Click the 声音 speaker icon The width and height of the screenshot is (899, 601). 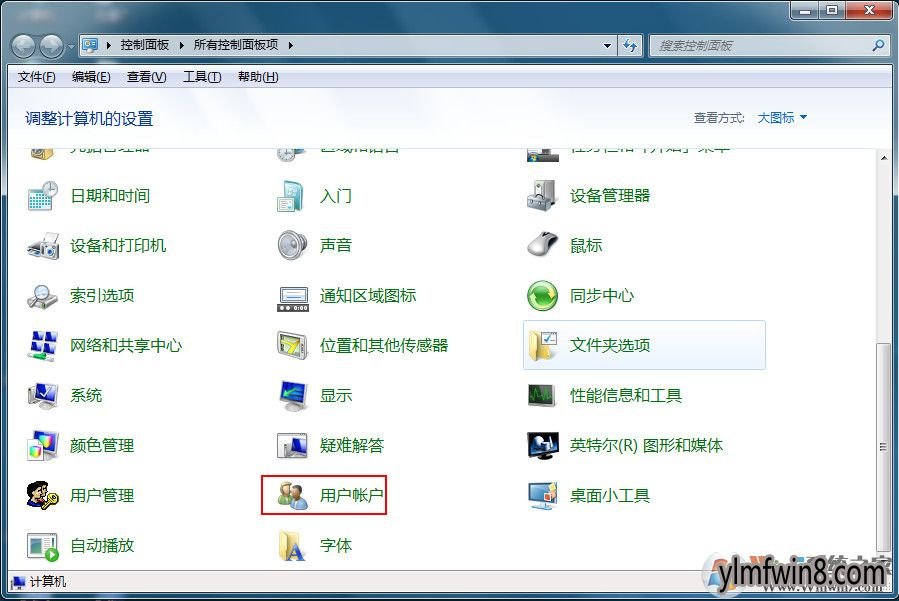click(x=292, y=245)
